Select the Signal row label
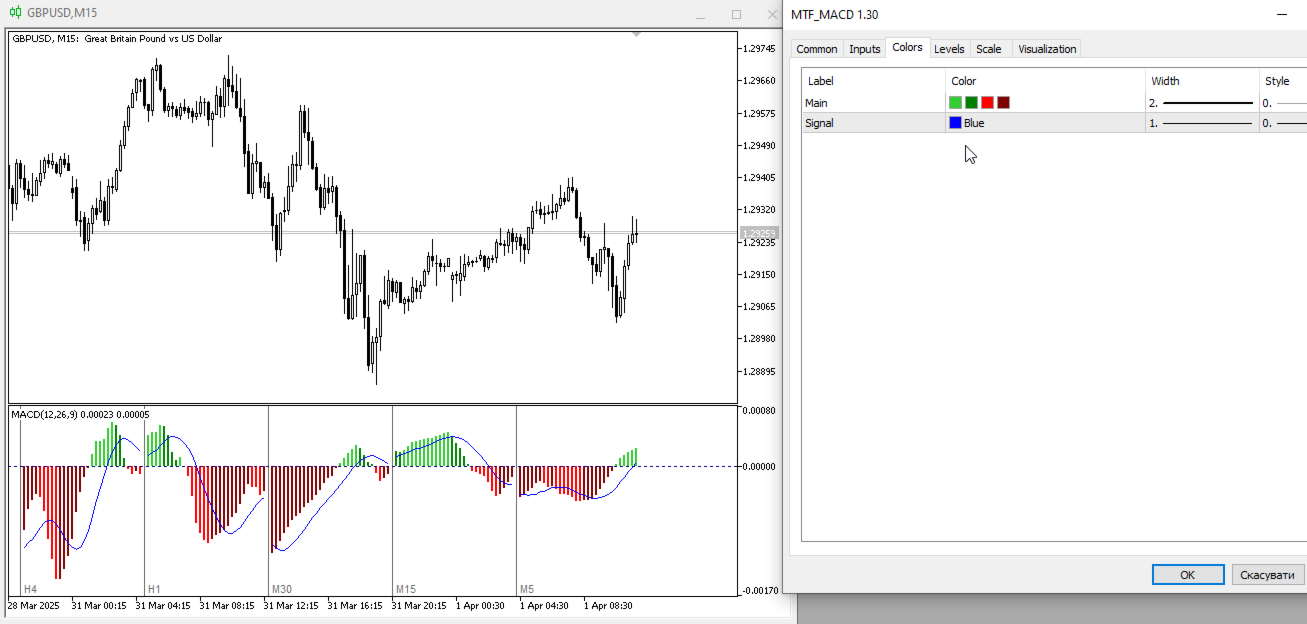This screenshot has width=1307, height=624. 819,123
